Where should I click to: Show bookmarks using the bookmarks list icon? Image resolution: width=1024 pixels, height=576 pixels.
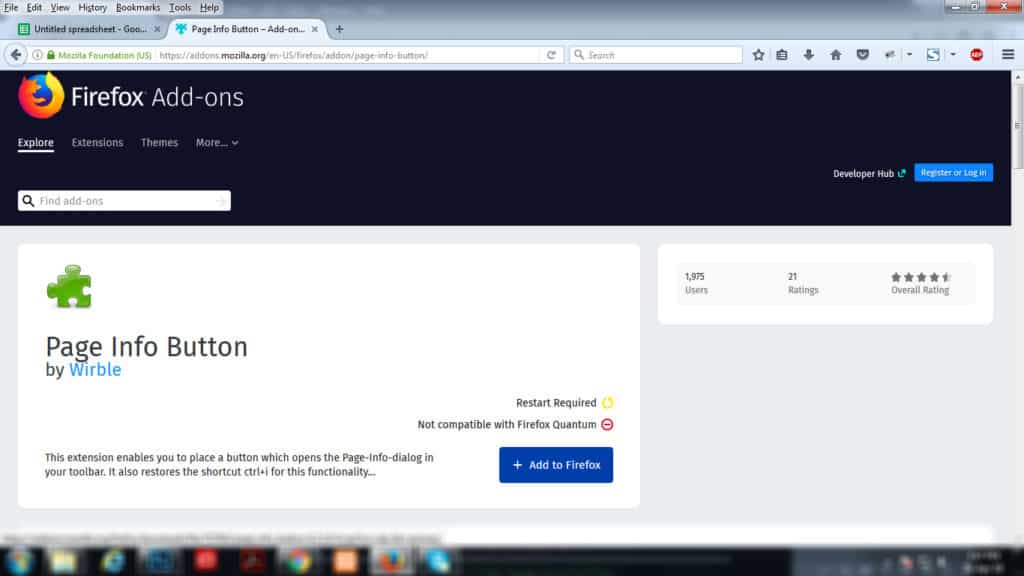pos(782,55)
